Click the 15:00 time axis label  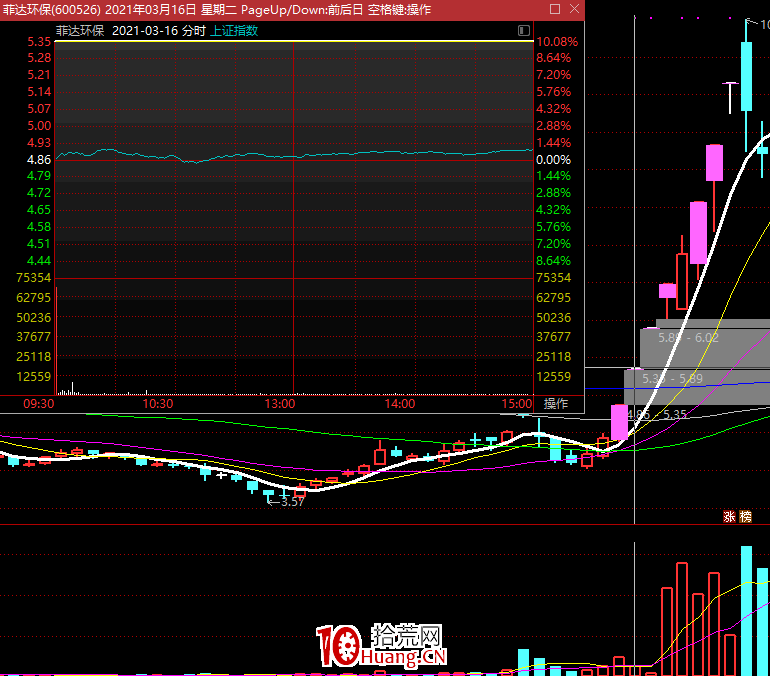516,404
